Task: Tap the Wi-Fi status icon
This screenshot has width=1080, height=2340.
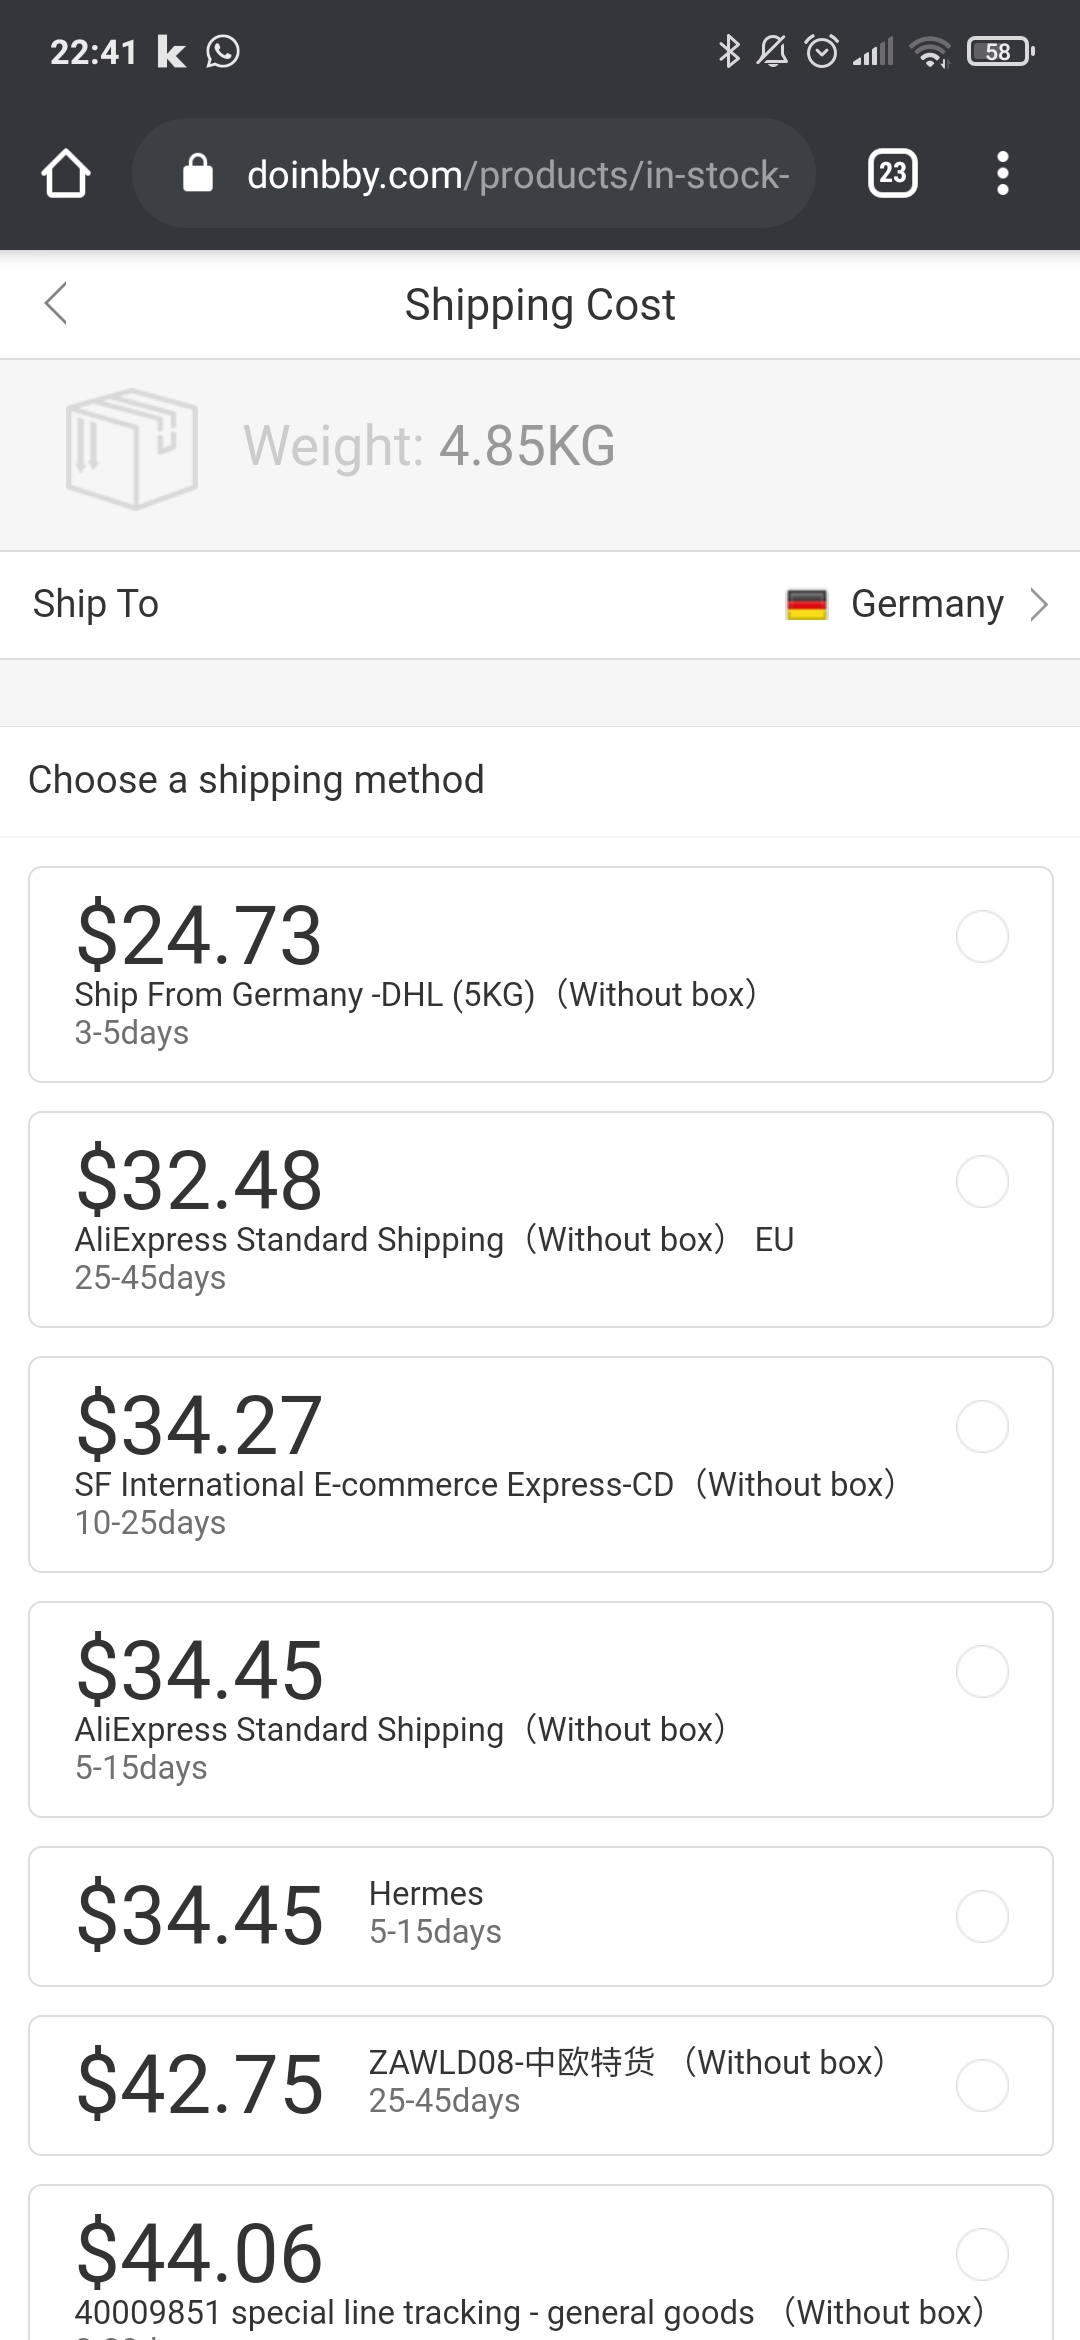Action: [930, 52]
